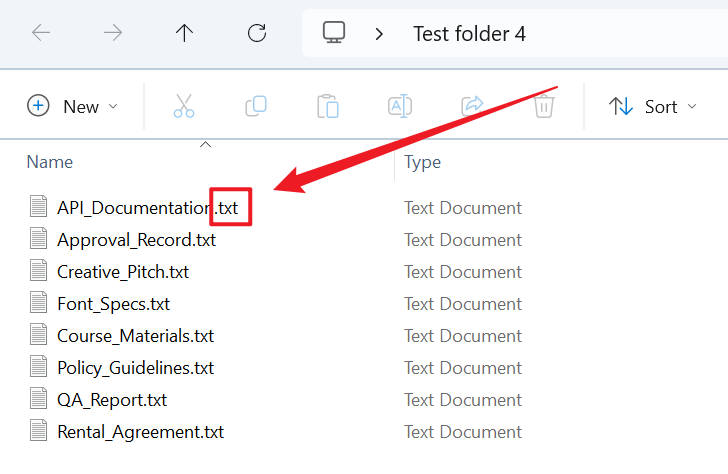
Task: Select the Creative_Pitch.txt file
Action: pos(123,272)
